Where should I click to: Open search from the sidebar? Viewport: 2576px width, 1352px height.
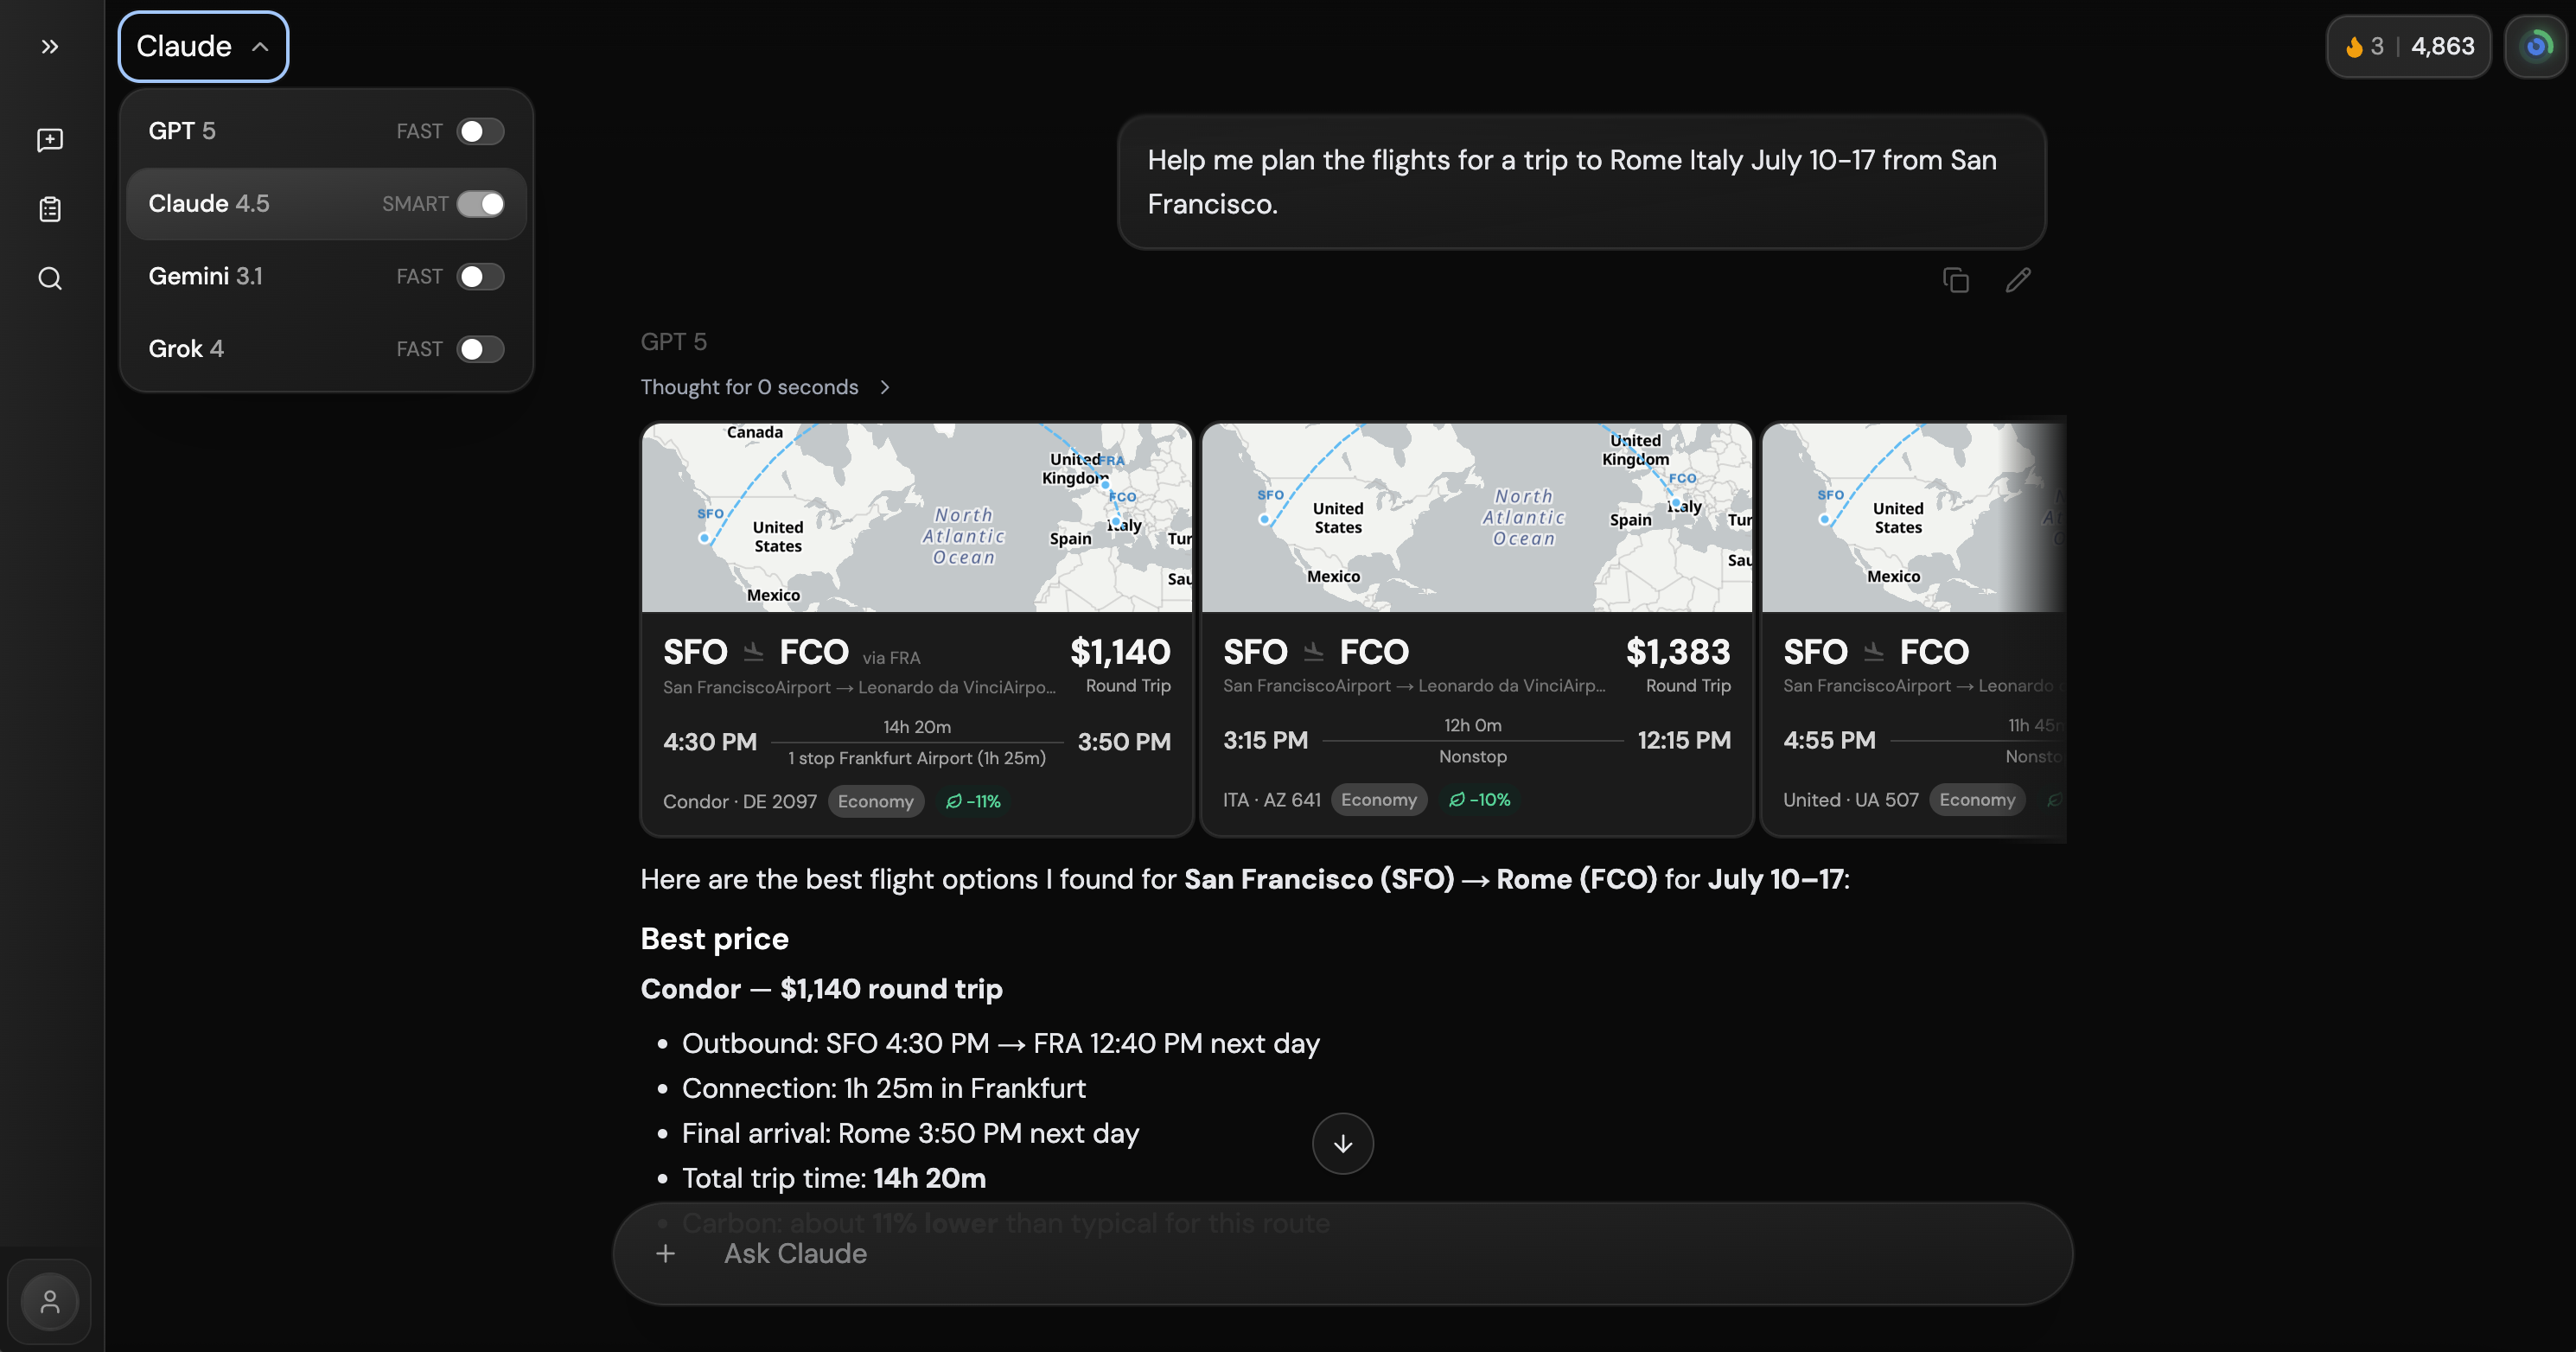[x=50, y=278]
